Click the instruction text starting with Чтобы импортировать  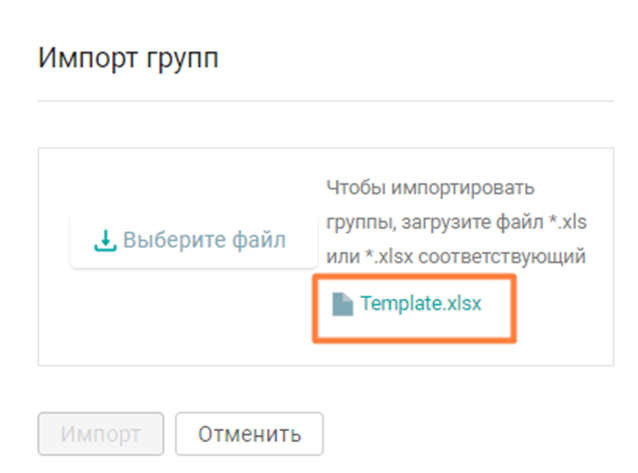click(x=457, y=222)
